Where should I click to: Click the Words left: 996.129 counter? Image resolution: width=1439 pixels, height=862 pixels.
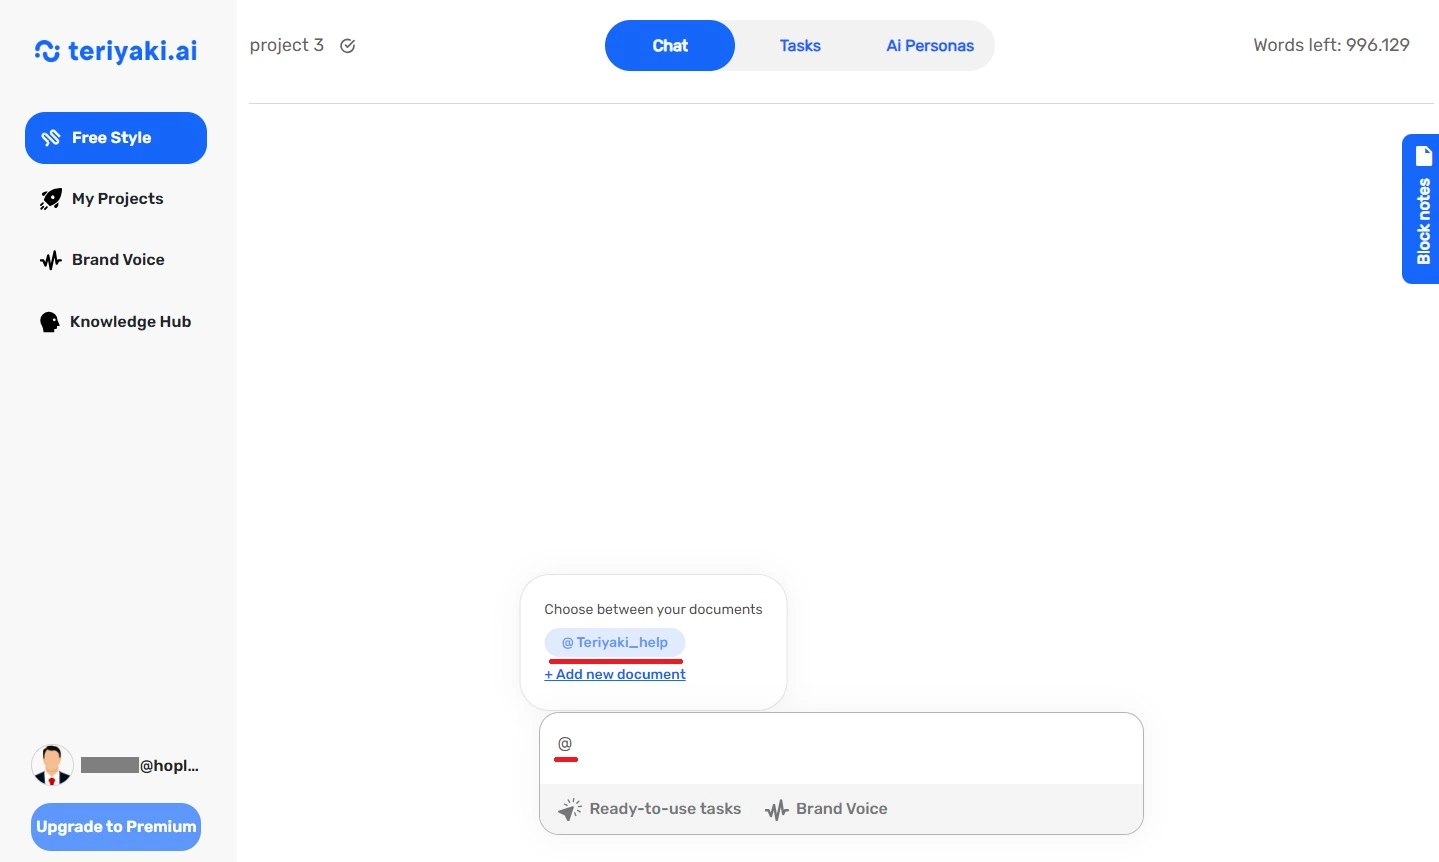(1331, 45)
